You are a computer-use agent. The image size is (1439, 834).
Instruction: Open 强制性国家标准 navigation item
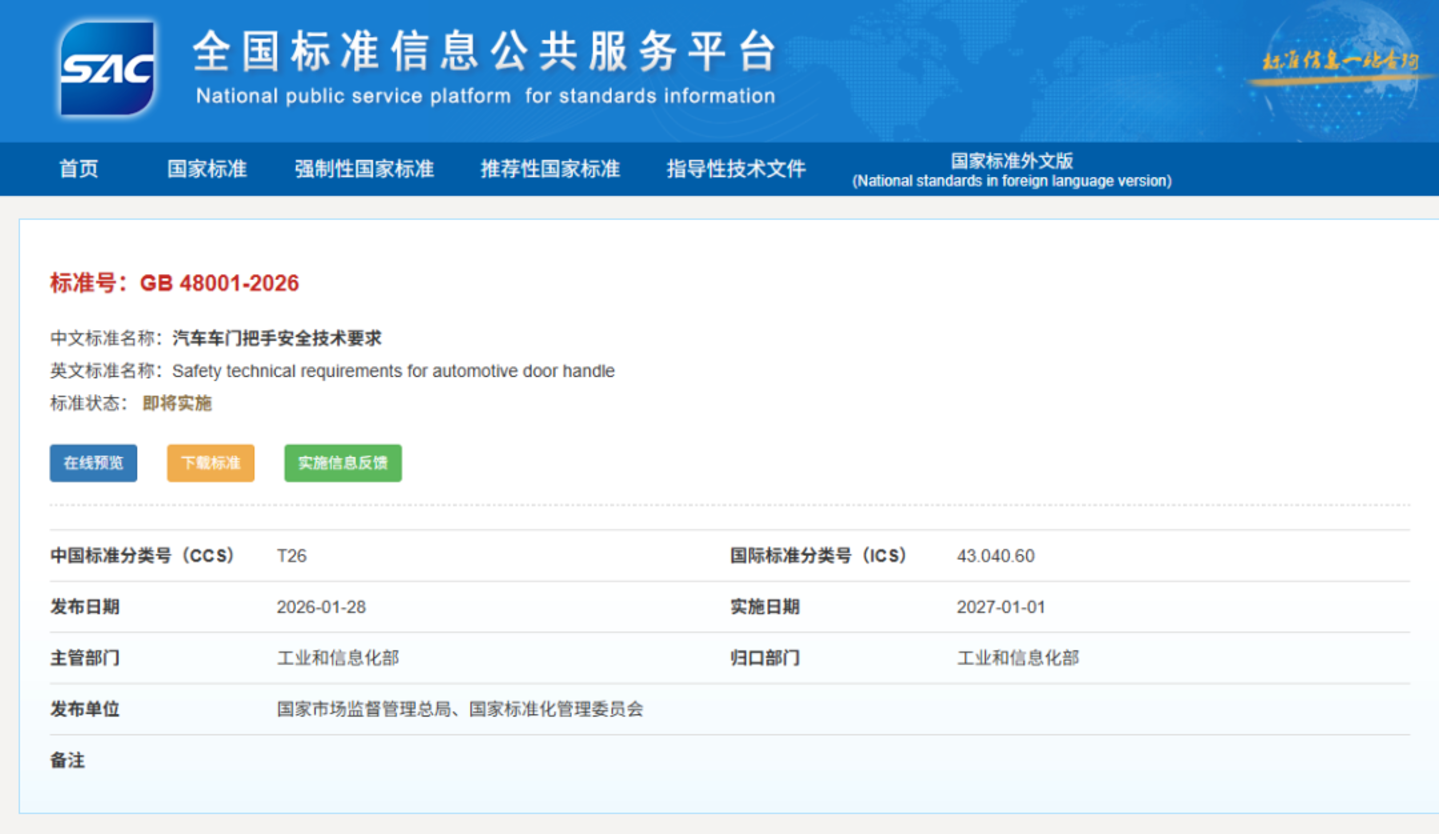point(364,169)
